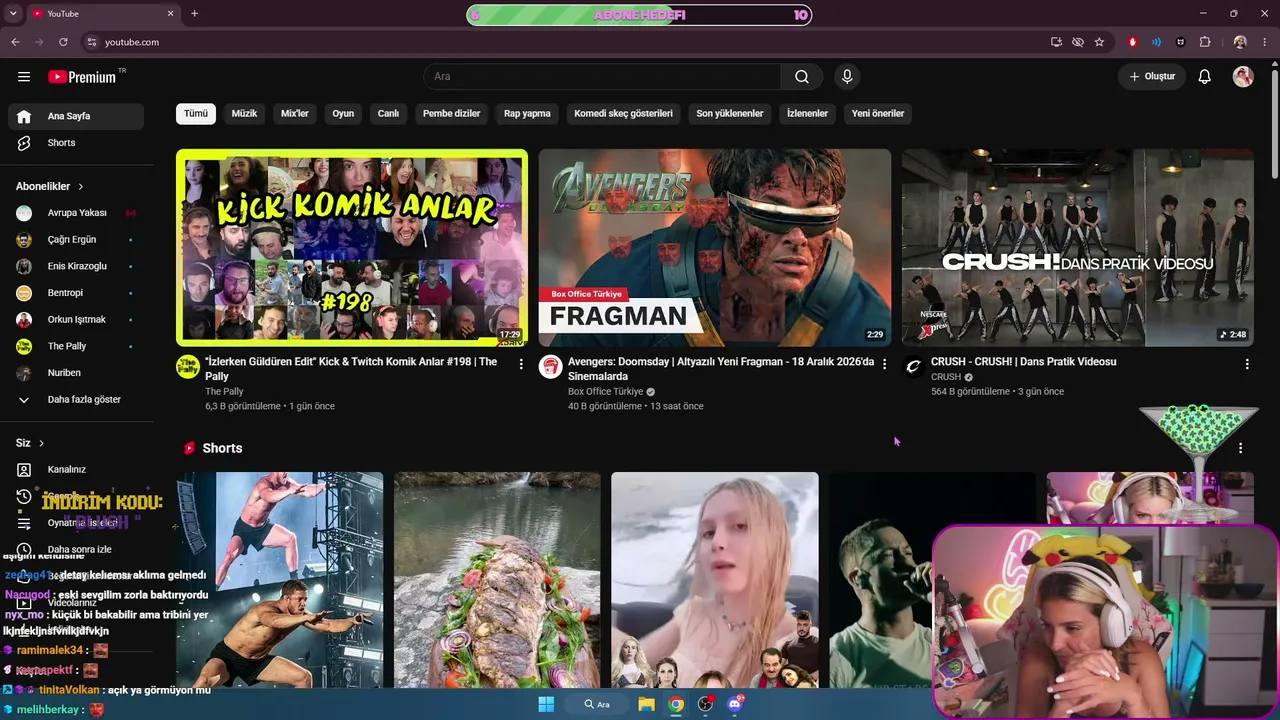Viewport: 1280px width, 720px height.
Task: Open the blue sound waves extension
Action: [x=1157, y=42]
